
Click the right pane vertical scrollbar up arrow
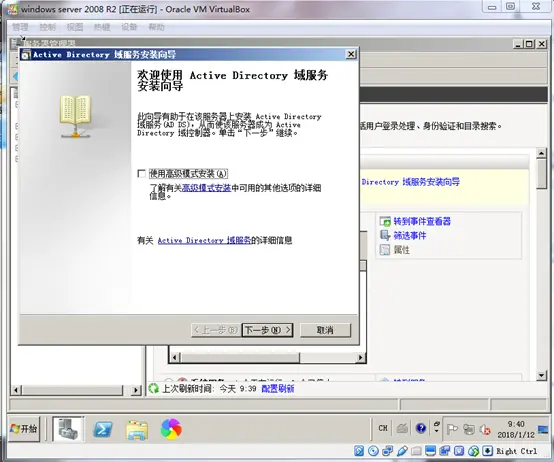(x=541, y=153)
